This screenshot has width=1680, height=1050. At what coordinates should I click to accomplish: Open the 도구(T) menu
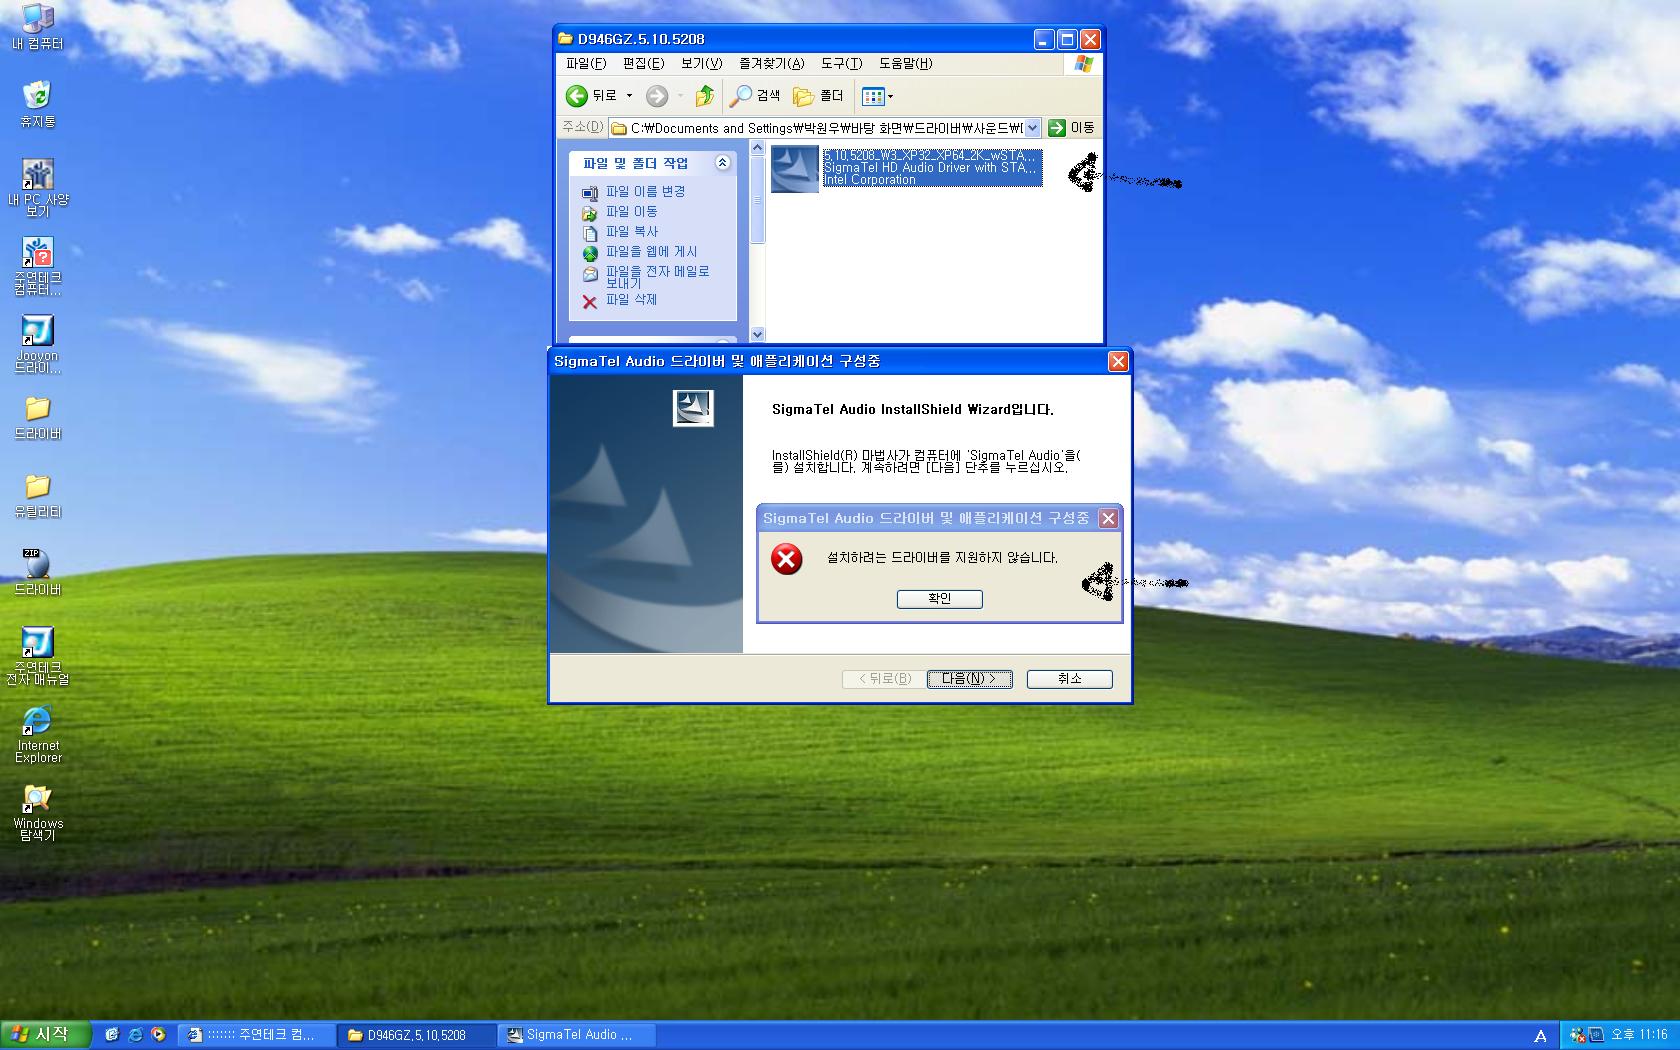click(840, 64)
